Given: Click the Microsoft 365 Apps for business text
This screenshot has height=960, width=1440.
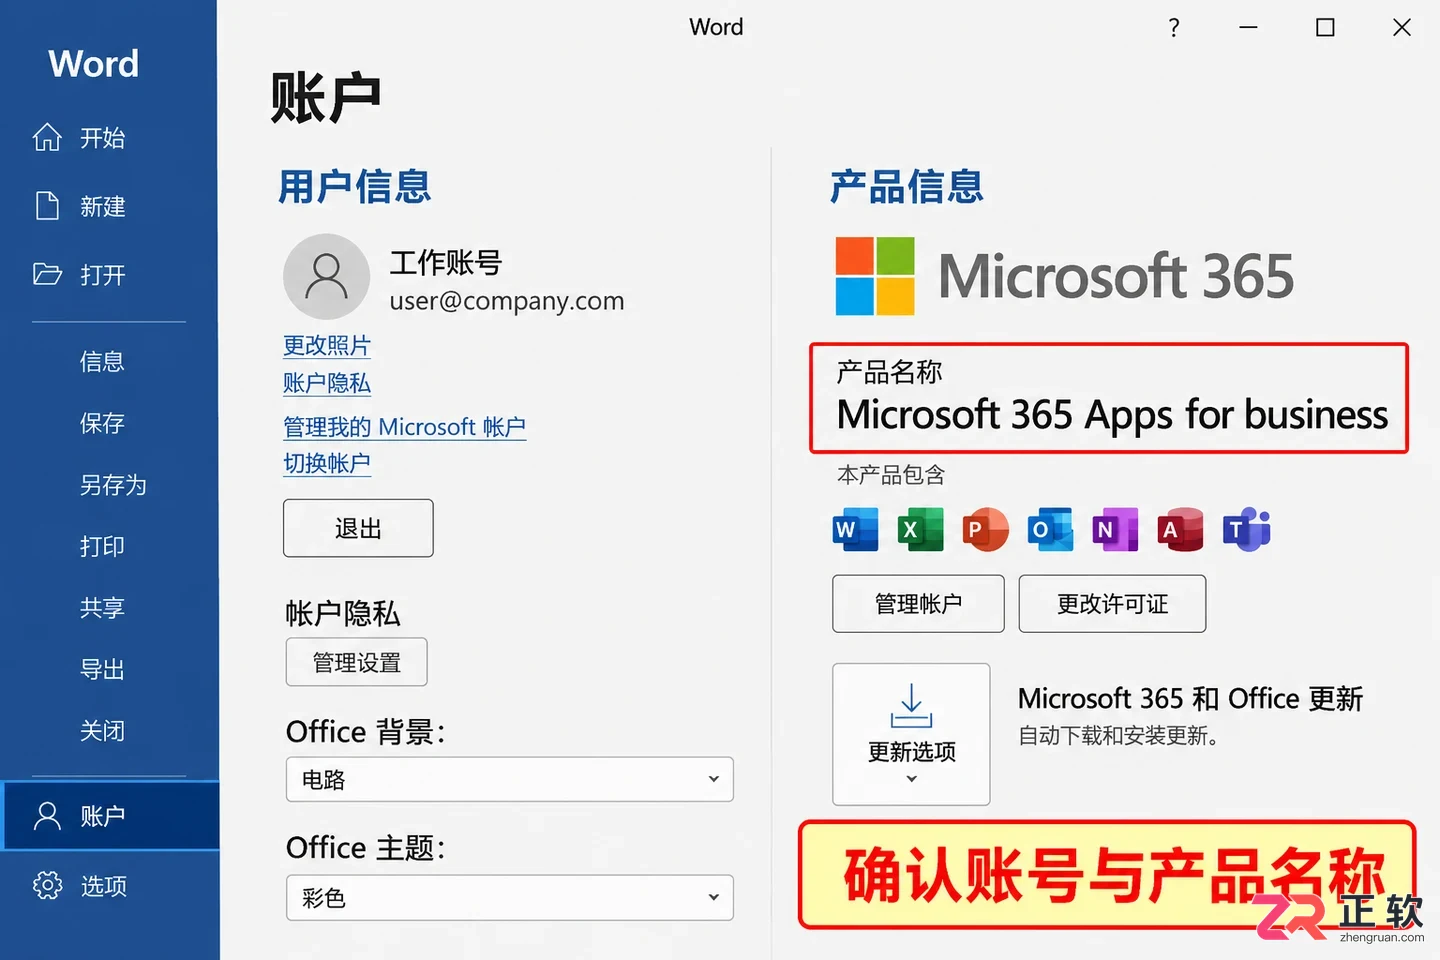Looking at the screenshot, I should tap(1112, 415).
